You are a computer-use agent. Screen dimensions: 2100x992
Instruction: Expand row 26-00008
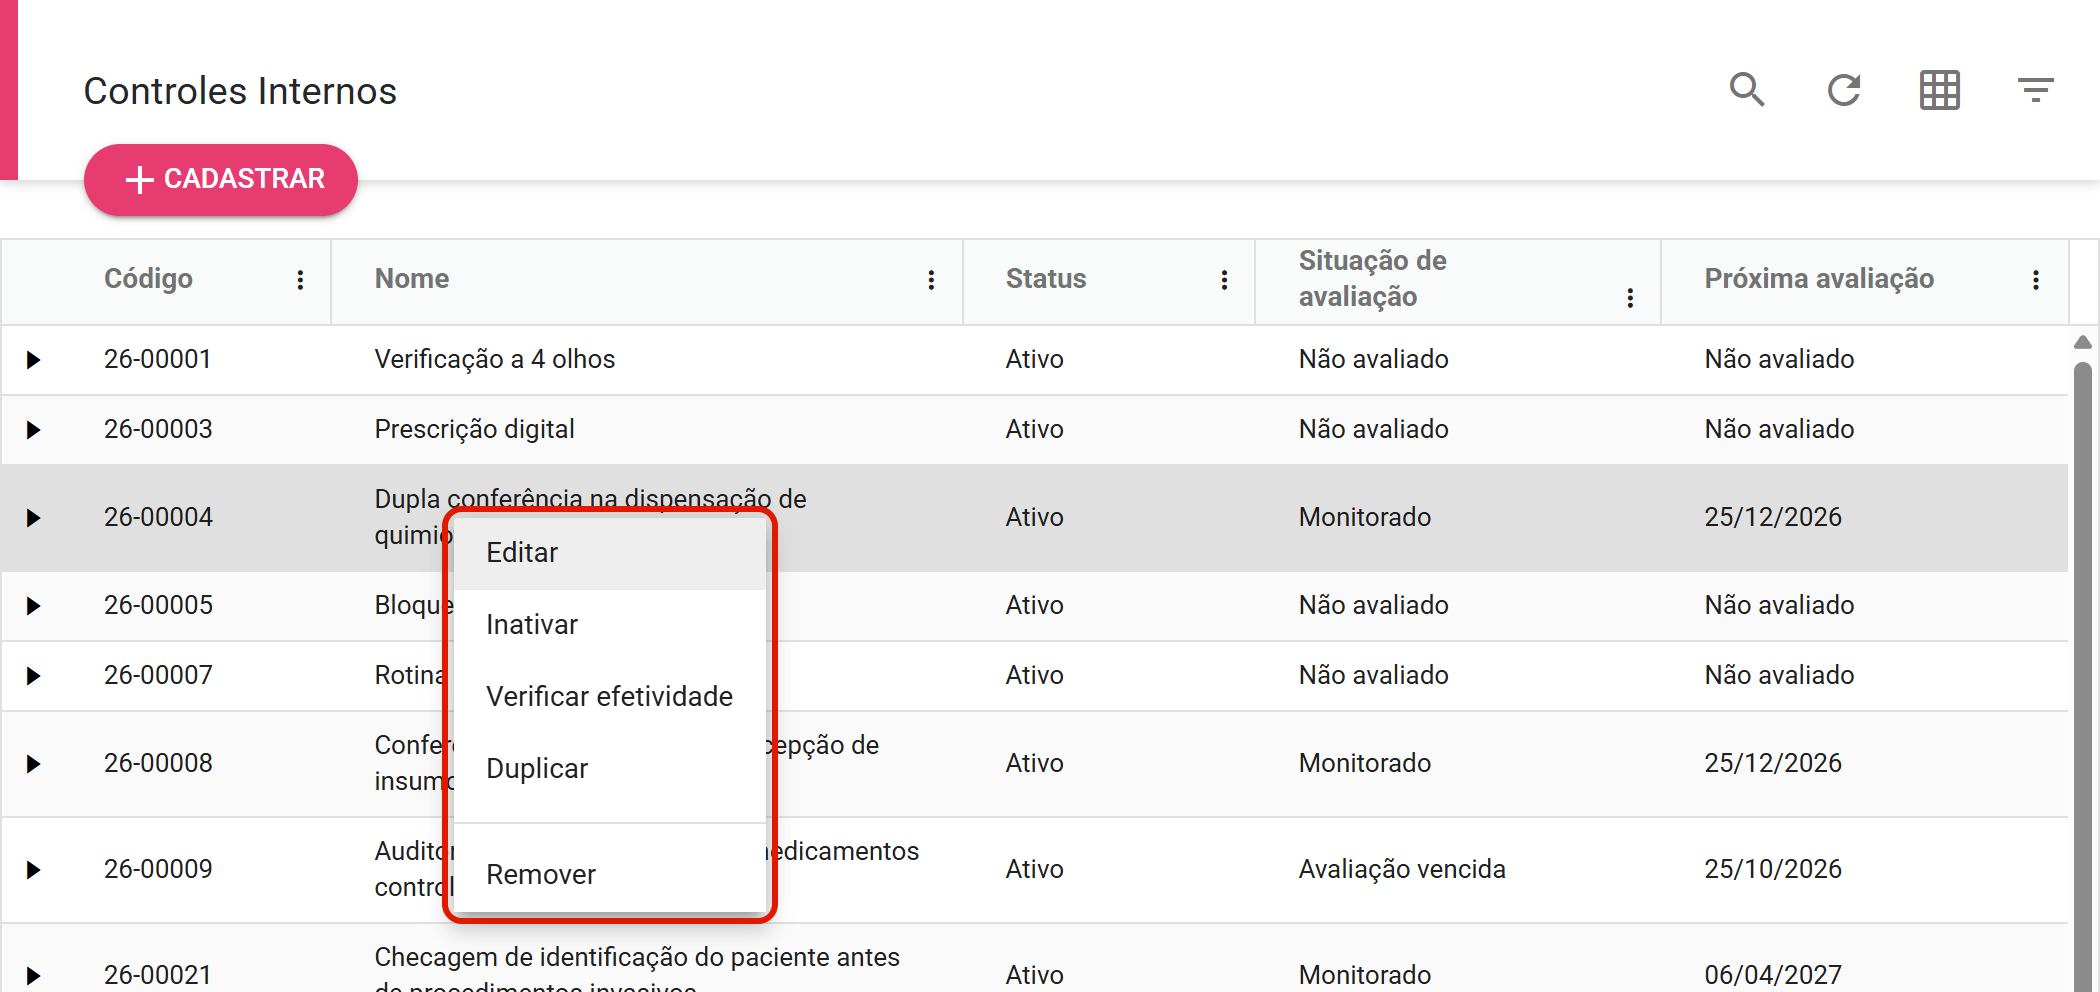[x=34, y=764]
